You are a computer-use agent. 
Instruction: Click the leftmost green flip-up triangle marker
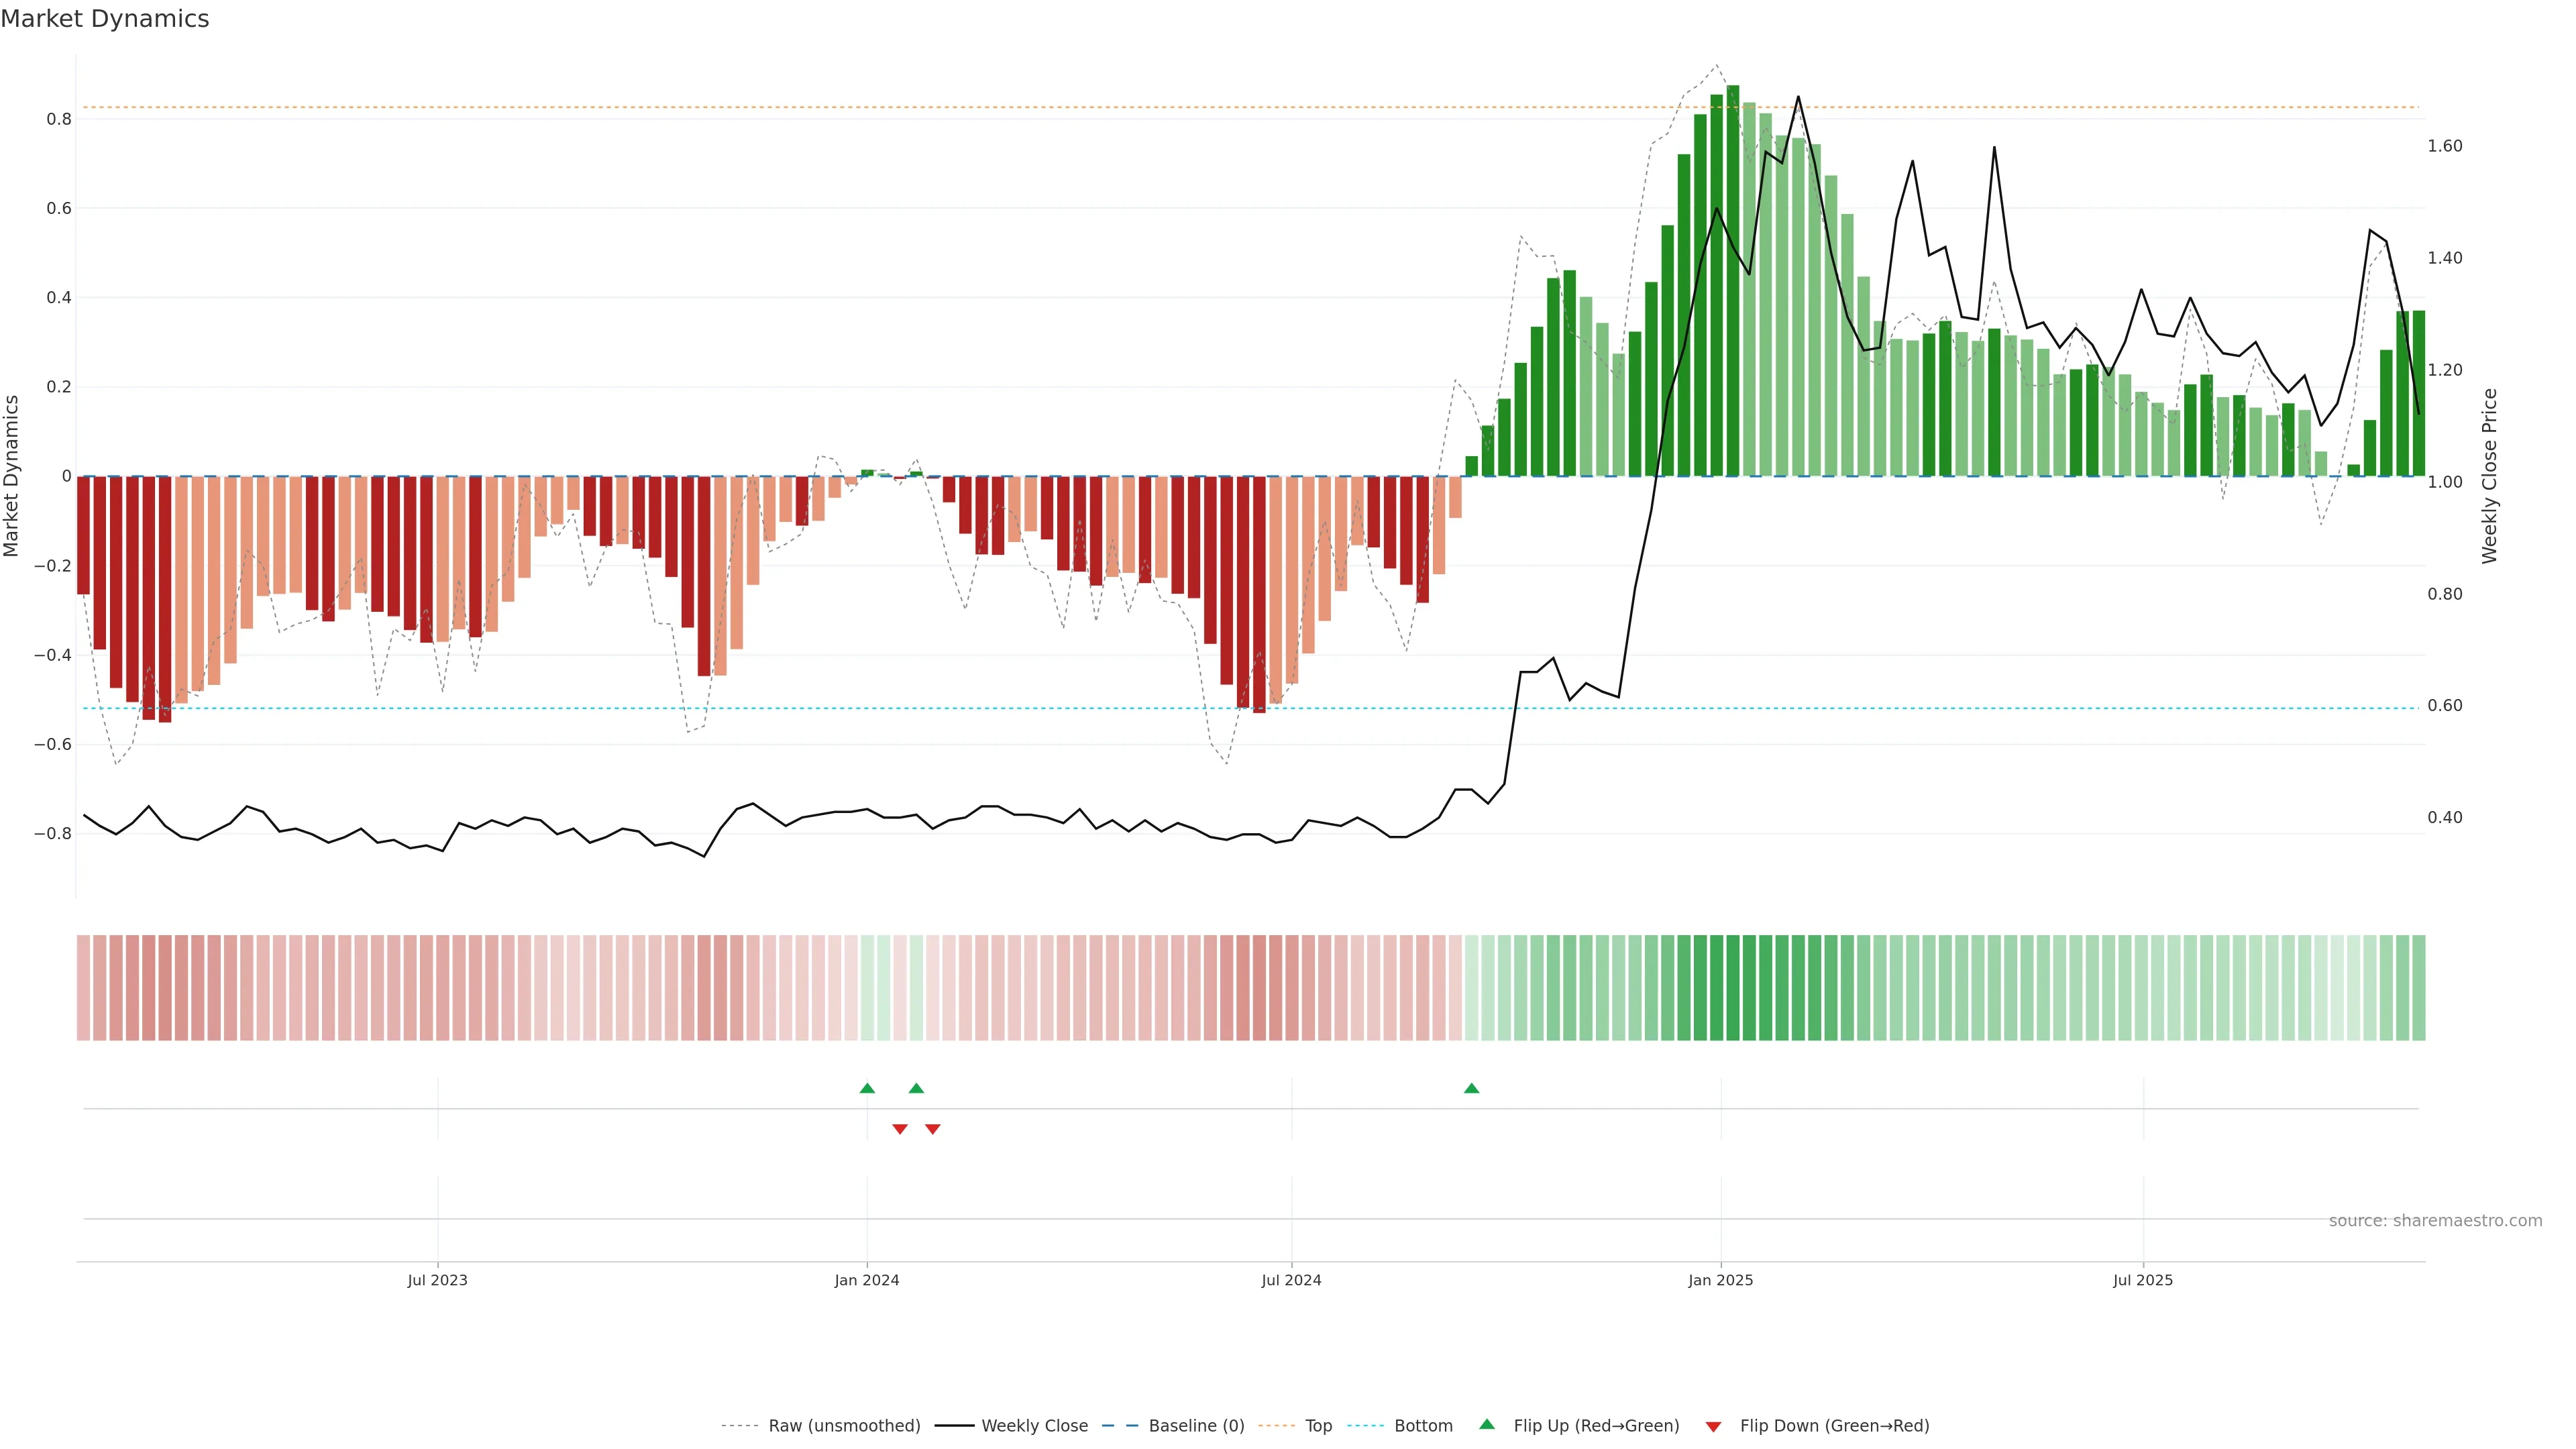point(867,1088)
